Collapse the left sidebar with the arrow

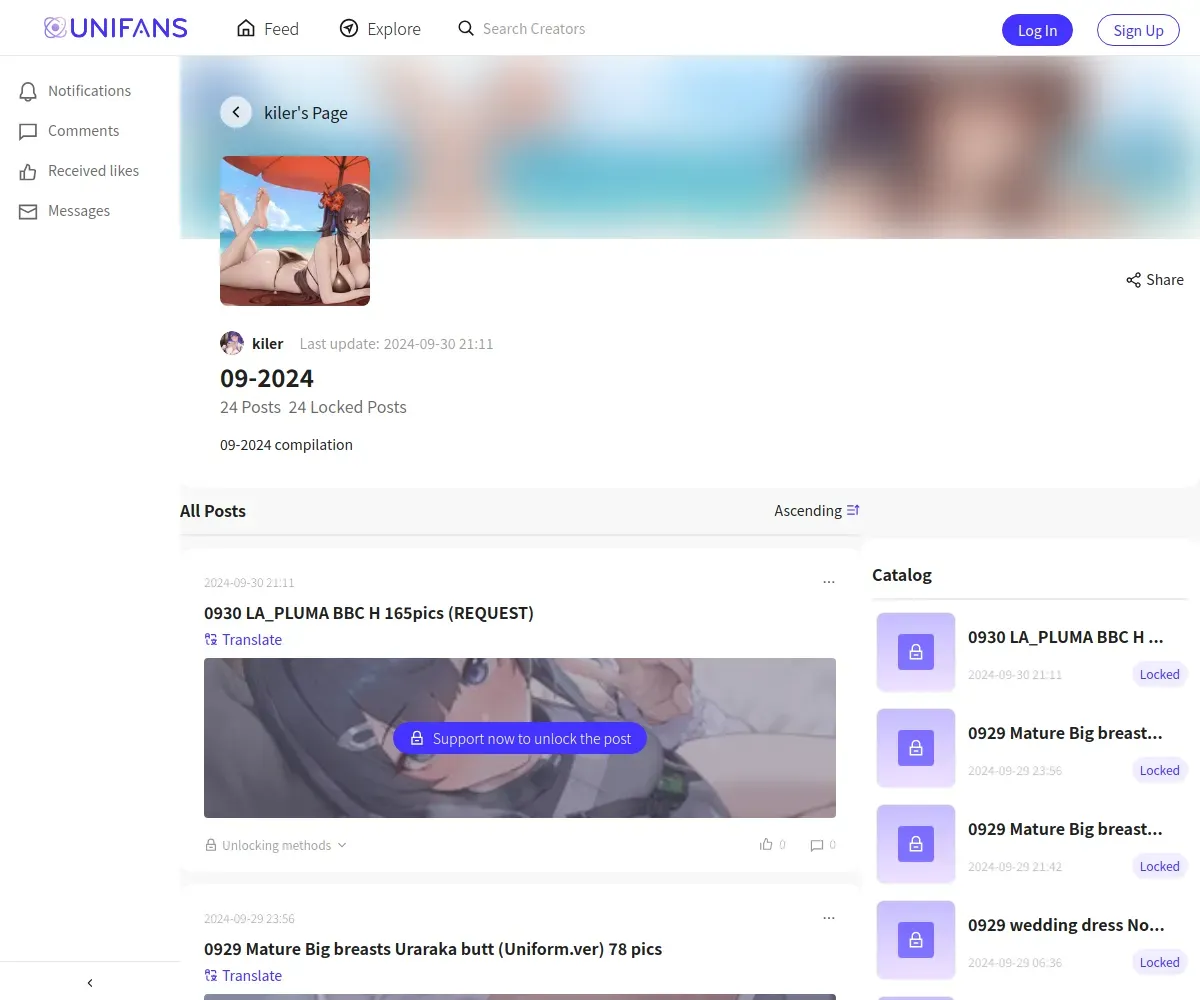tap(90, 983)
